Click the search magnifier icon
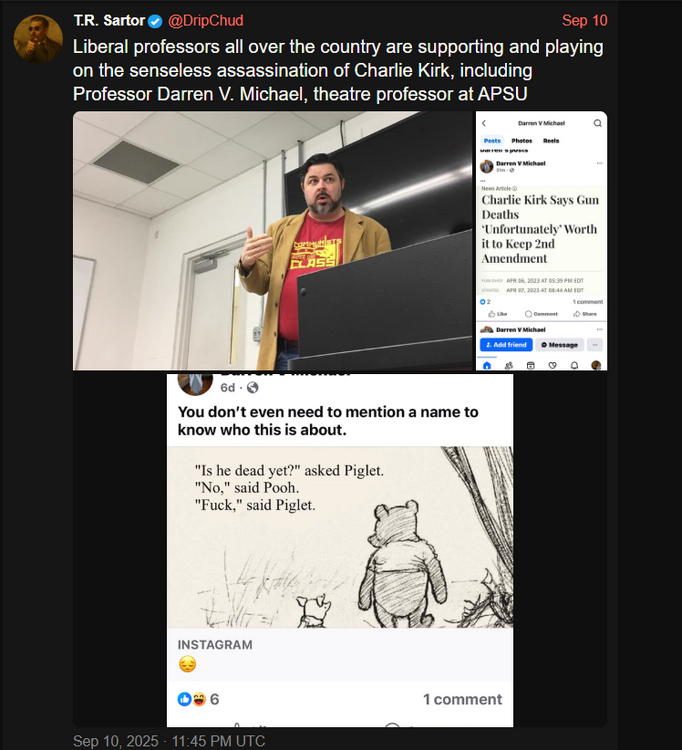682x750 pixels. 597,123
